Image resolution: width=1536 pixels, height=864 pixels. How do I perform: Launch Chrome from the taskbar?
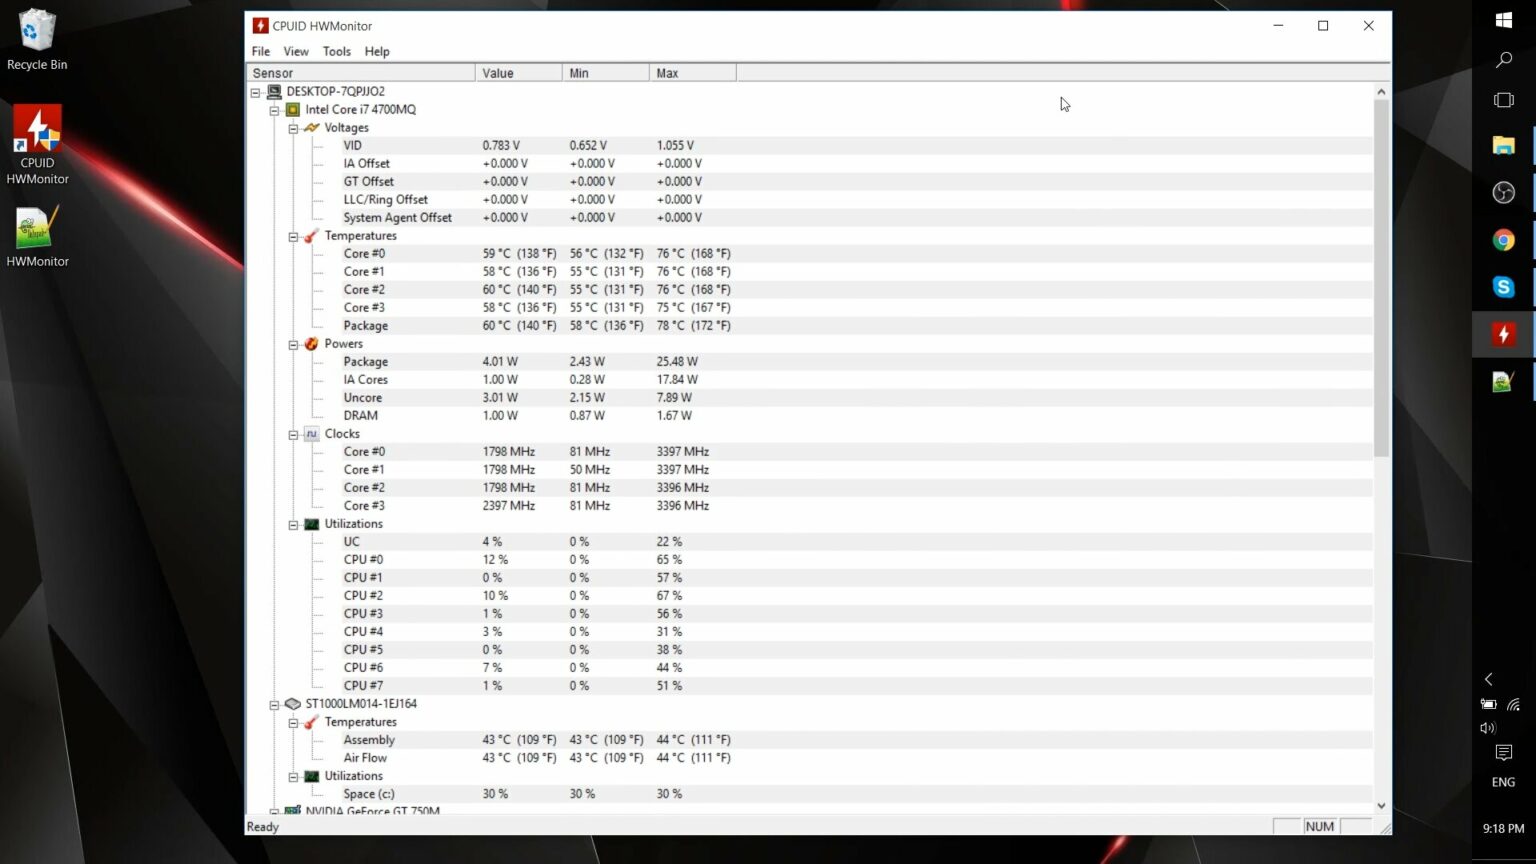(x=1503, y=240)
